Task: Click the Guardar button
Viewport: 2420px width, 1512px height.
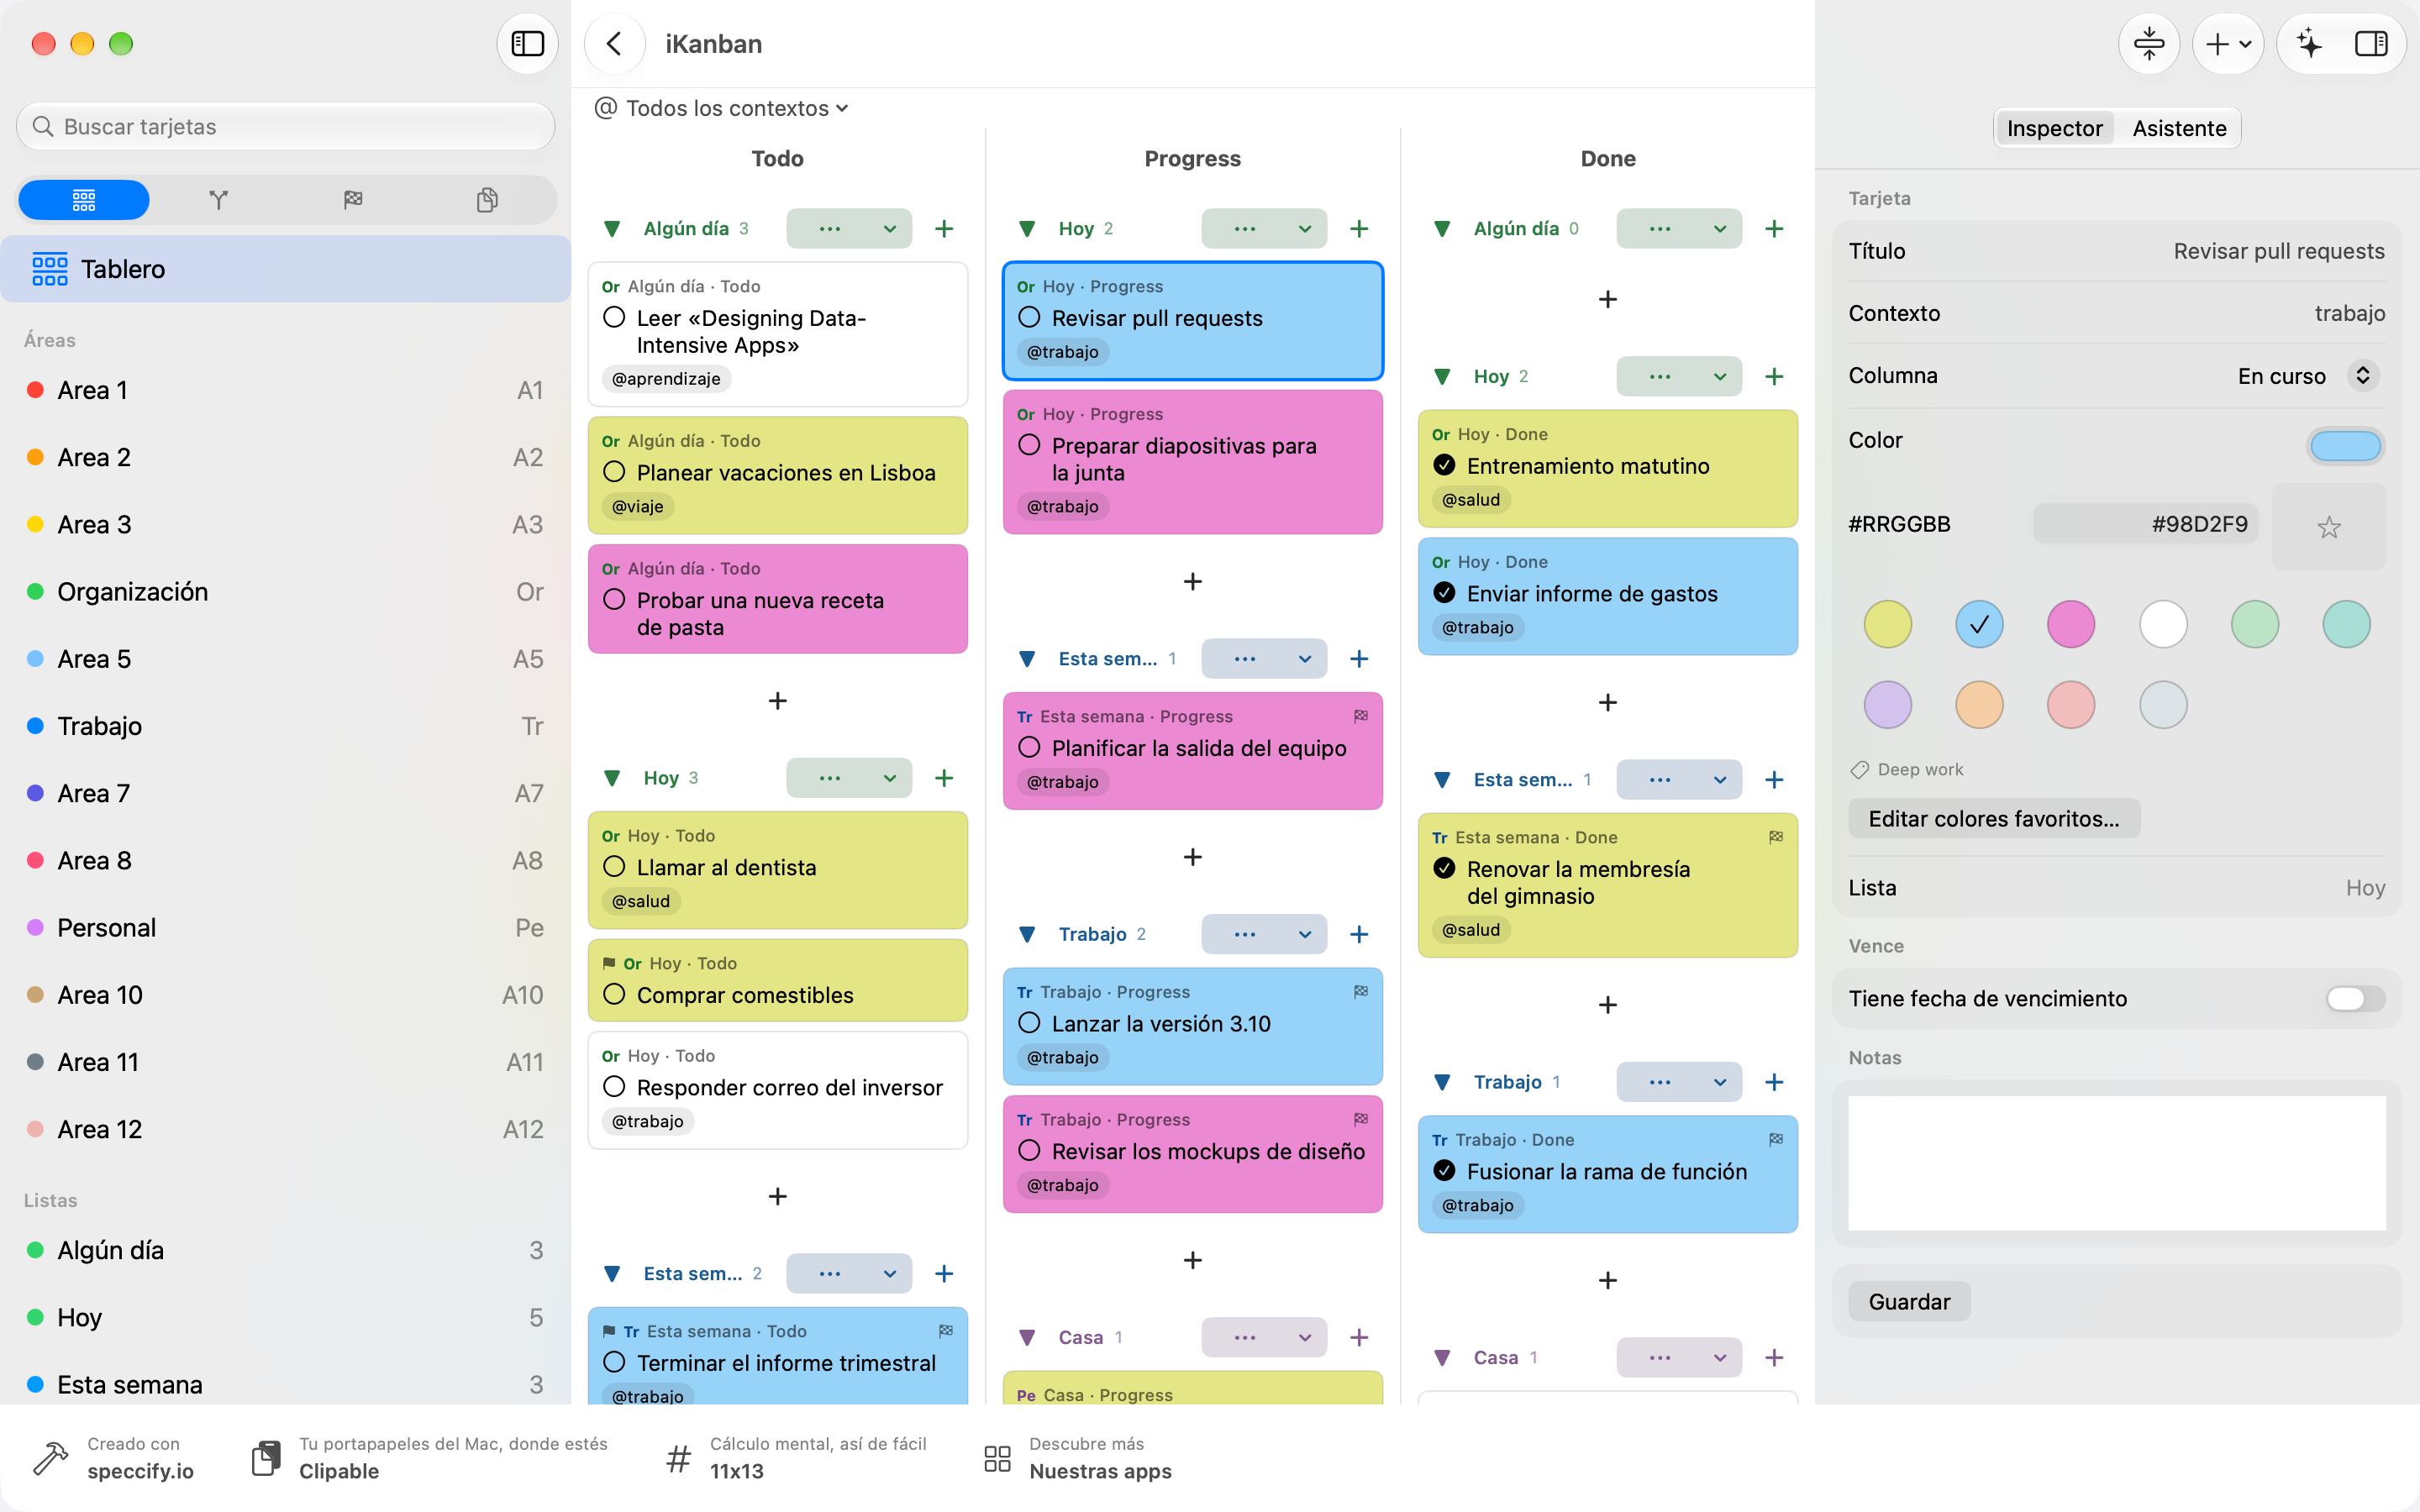Action: [x=1909, y=1302]
